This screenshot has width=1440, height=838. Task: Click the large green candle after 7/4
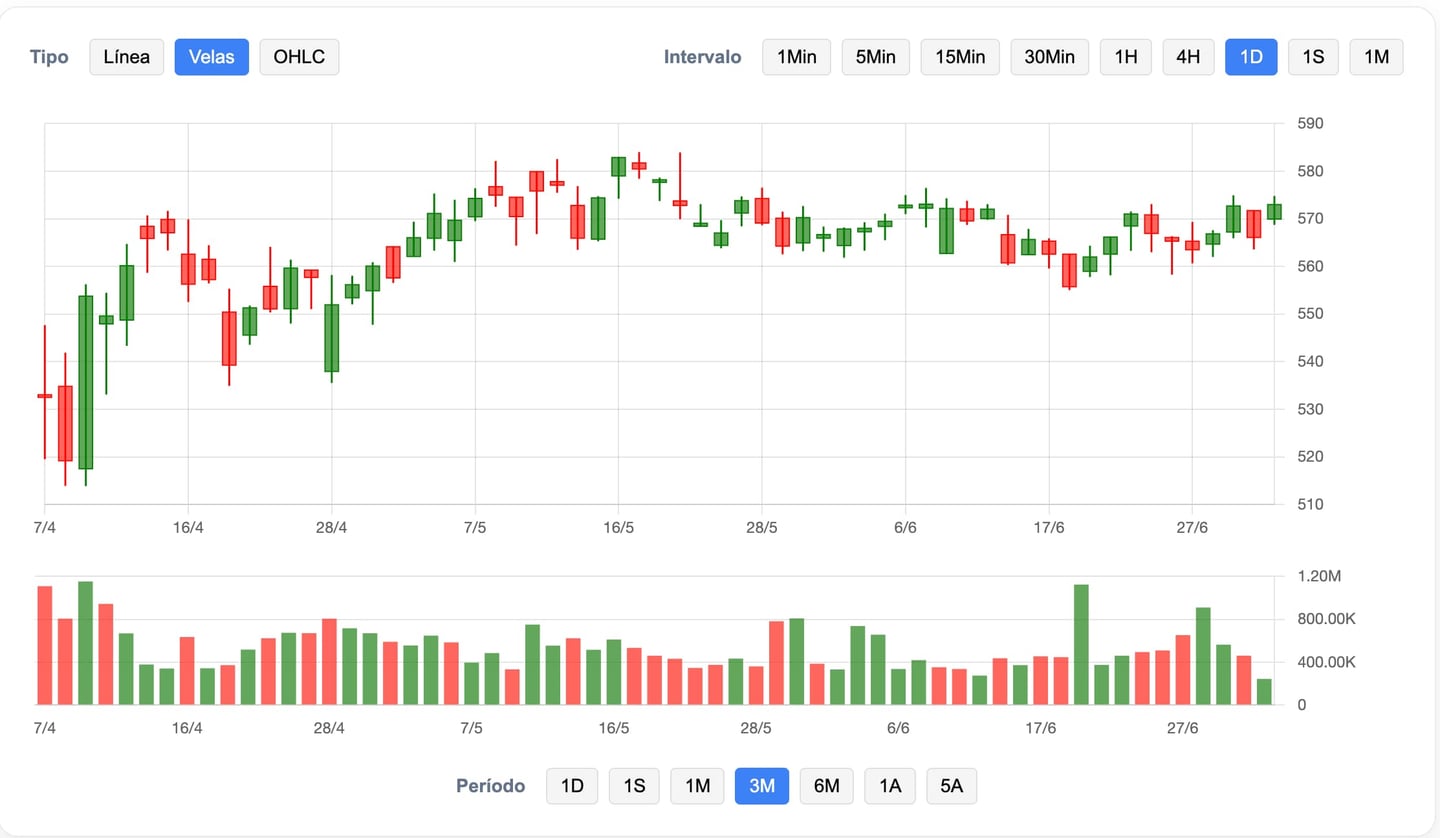(x=86, y=382)
